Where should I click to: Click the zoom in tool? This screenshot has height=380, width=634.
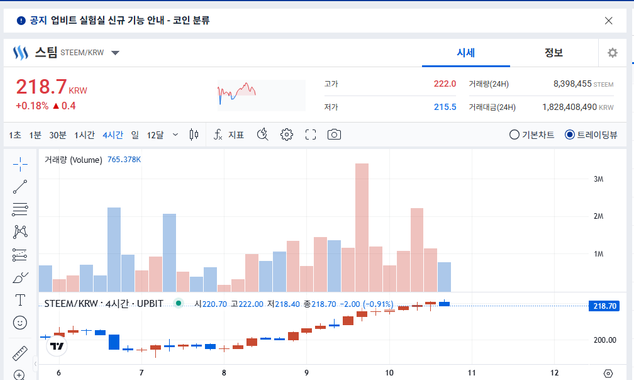click(19, 375)
